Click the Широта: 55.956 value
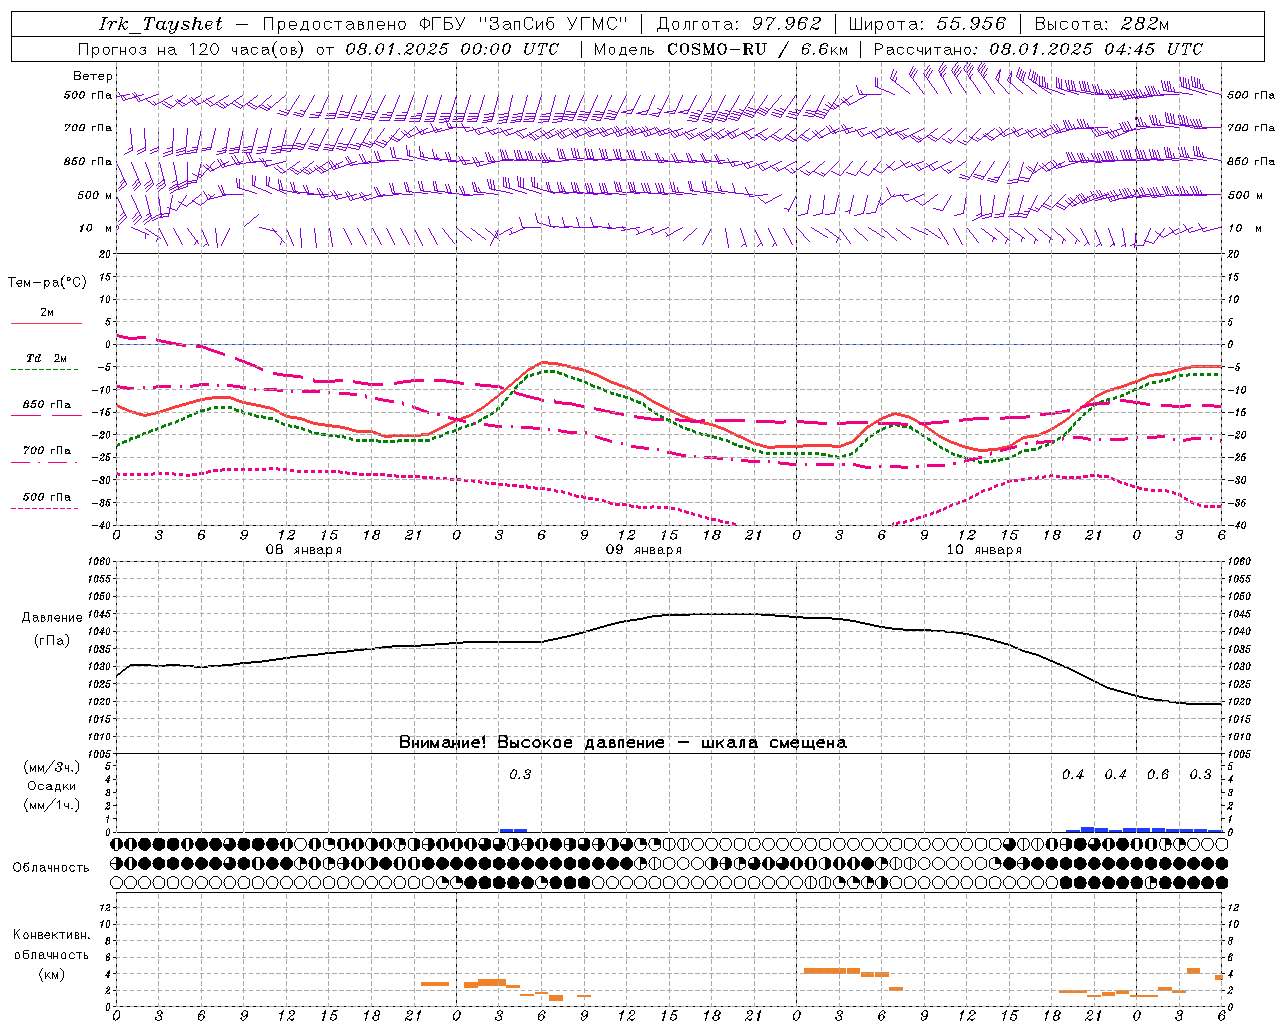1280x1024 pixels. [927, 24]
